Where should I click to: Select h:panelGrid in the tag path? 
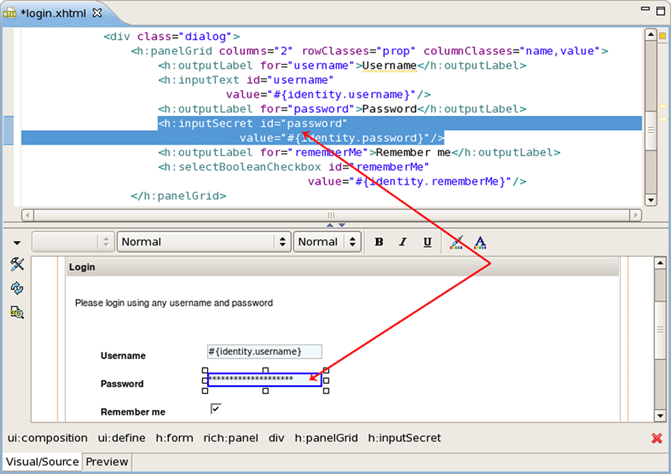(326, 438)
